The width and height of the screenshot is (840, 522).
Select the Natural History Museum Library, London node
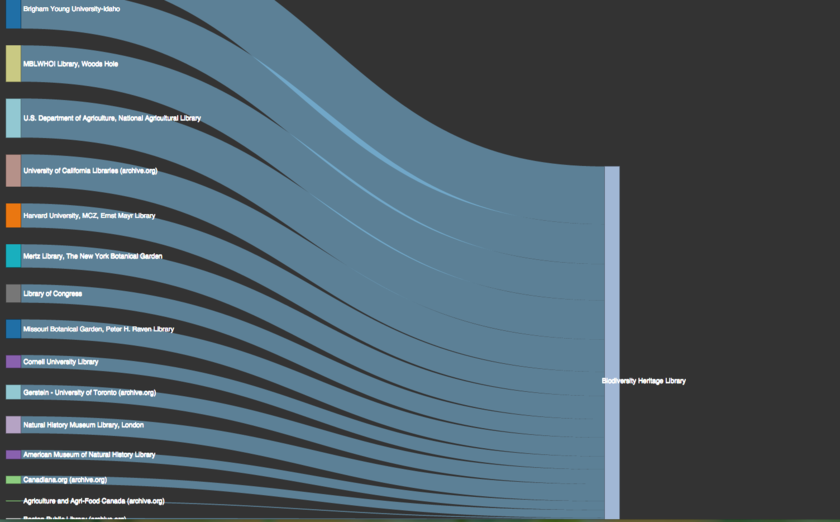13,425
